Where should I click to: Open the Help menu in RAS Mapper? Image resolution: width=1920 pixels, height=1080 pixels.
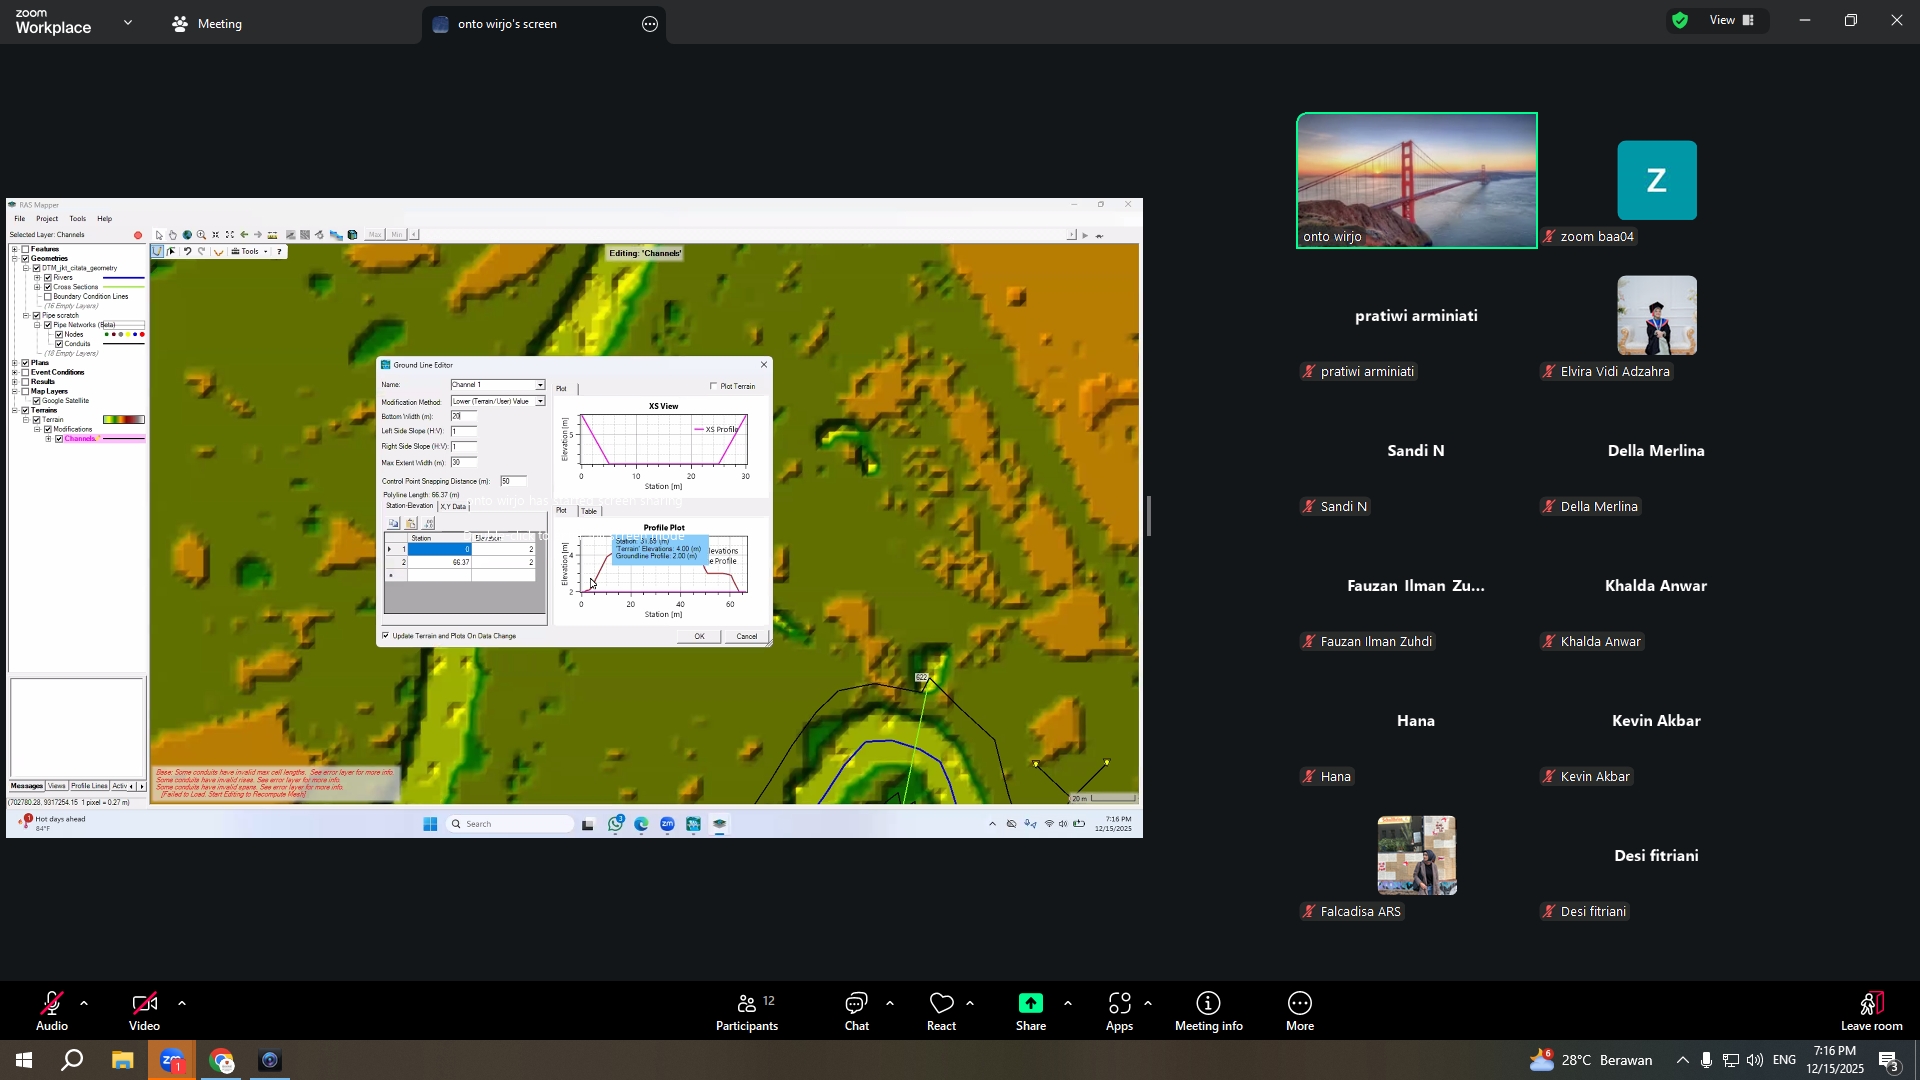[x=105, y=219]
